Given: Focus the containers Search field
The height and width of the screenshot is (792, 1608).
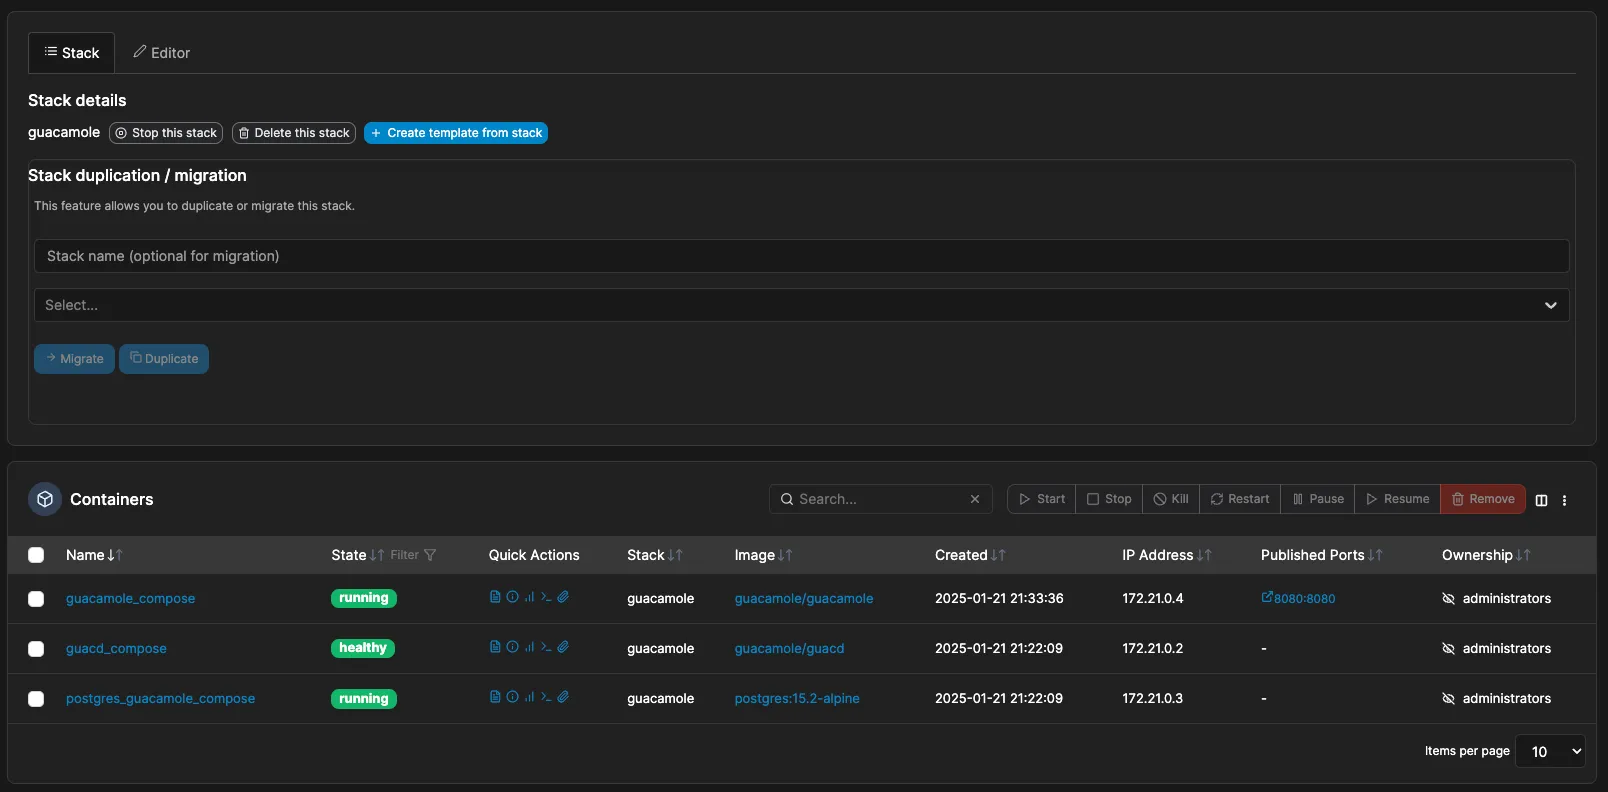Looking at the screenshot, I should tap(880, 499).
